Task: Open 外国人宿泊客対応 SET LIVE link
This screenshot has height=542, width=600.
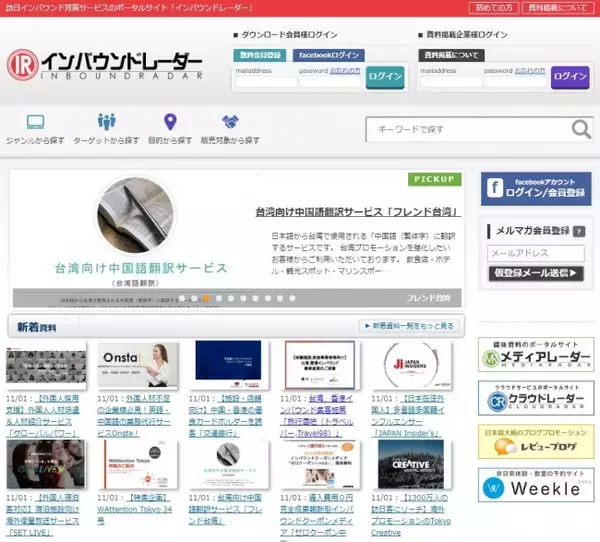Action: [42, 515]
